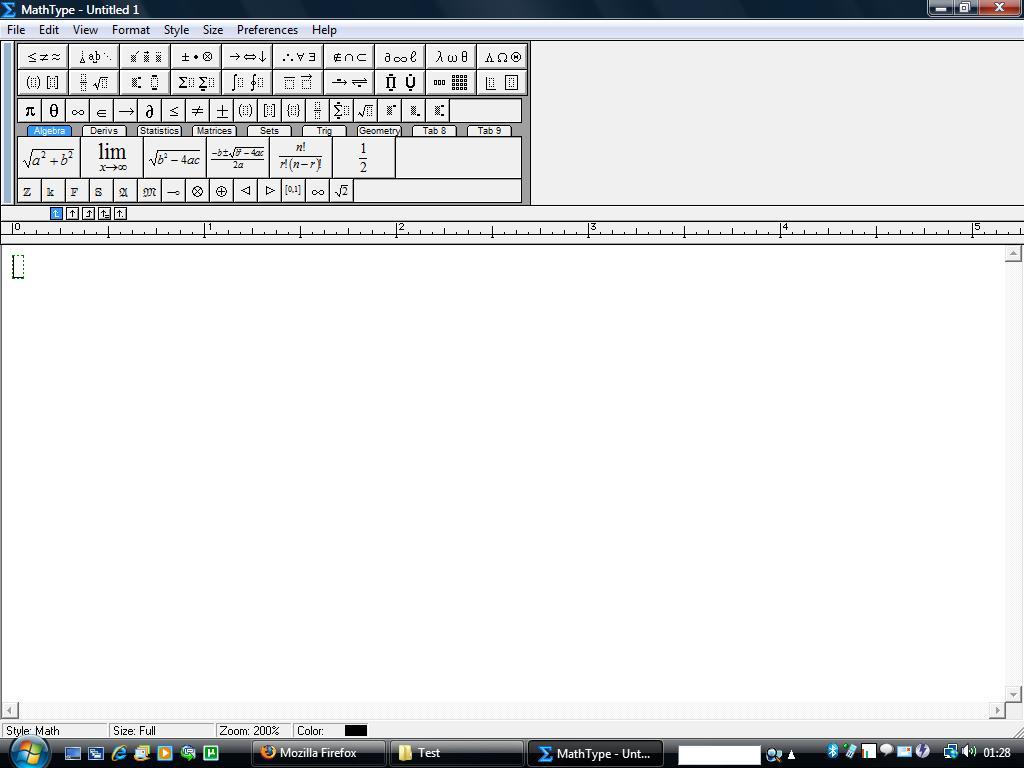Open the underbar and overbar templates palette
The image size is (1024, 768).
point(298,82)
